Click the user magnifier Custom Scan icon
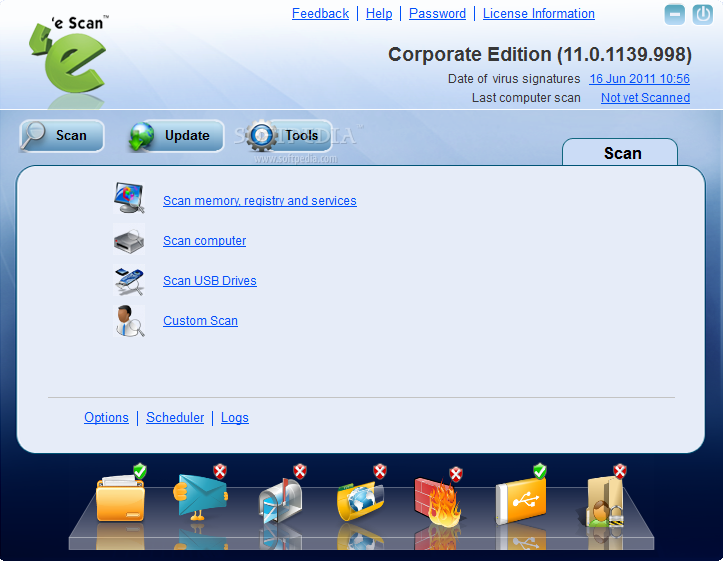The height and width of the screenshot is (561, 723). pyautogui.click(x=129, y=321)
